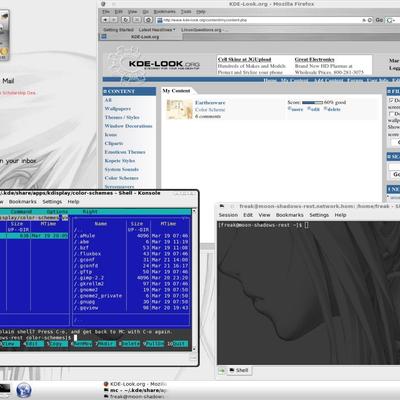Open Firefox Tools menu
The image size is (400, 400).
click(186, 12)
